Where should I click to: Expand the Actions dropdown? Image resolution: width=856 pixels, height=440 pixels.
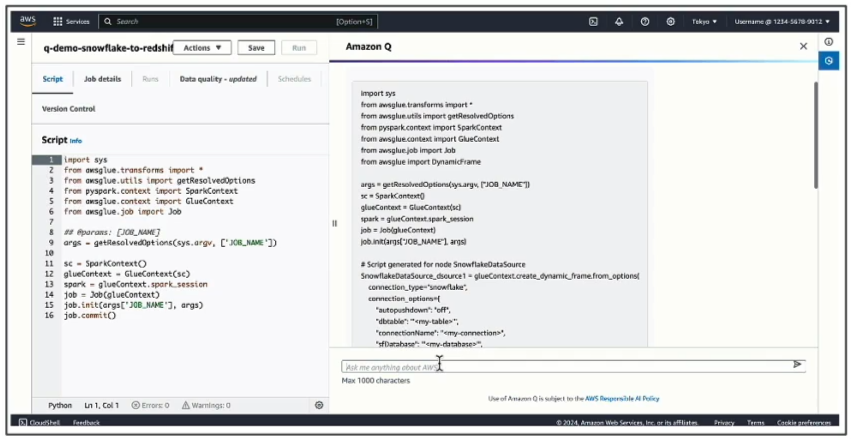point(202,47)
